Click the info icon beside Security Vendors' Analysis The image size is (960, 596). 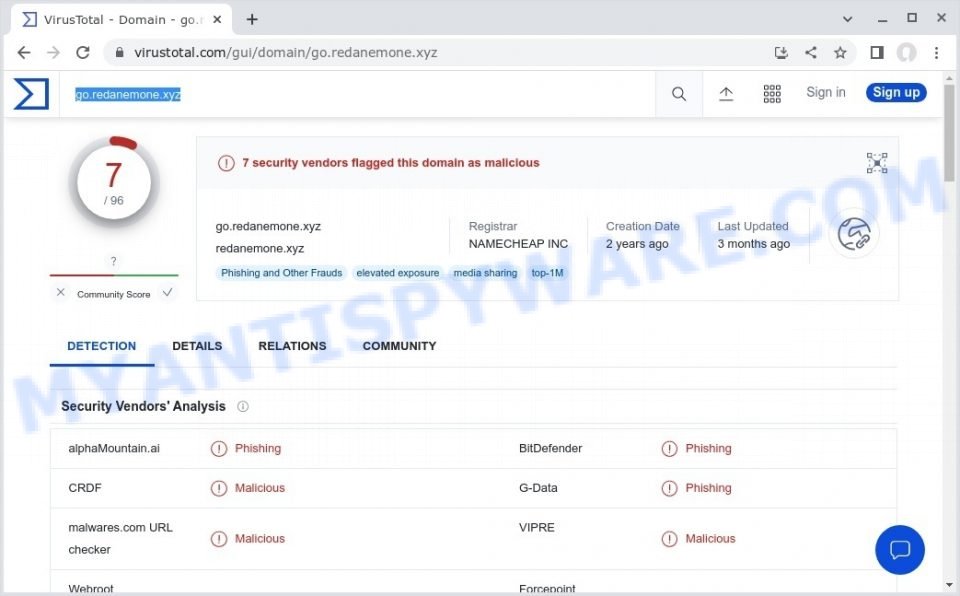243,406
